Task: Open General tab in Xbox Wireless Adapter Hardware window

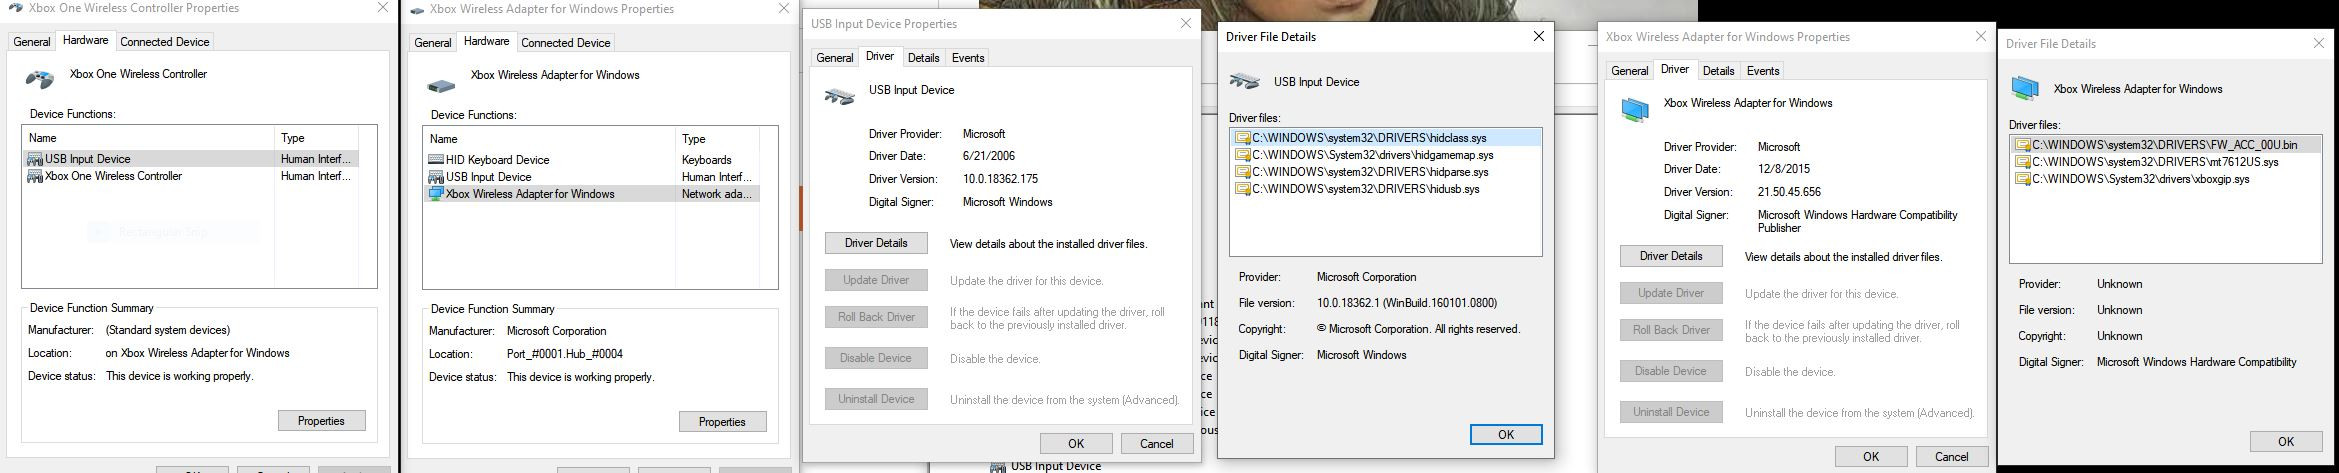Action: coord(433,42)
